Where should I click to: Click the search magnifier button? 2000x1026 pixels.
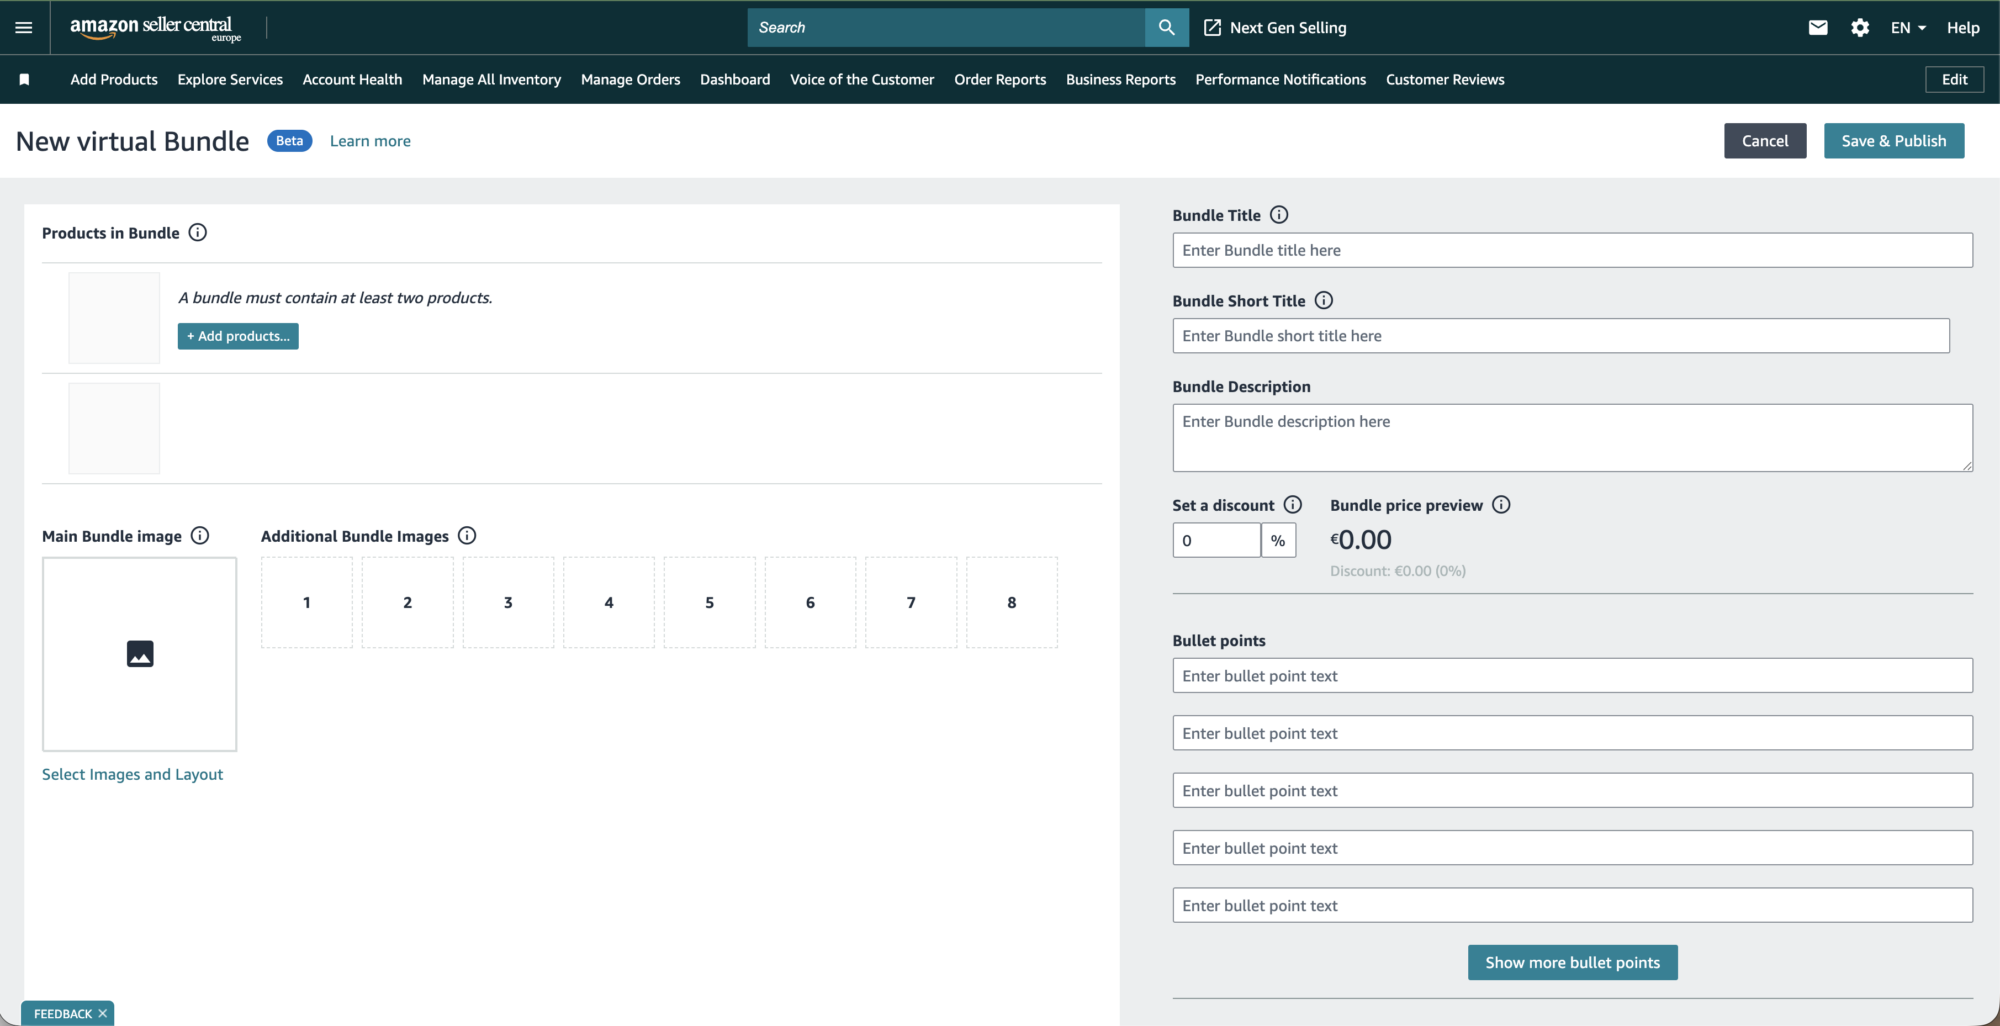pos(1166,28)
